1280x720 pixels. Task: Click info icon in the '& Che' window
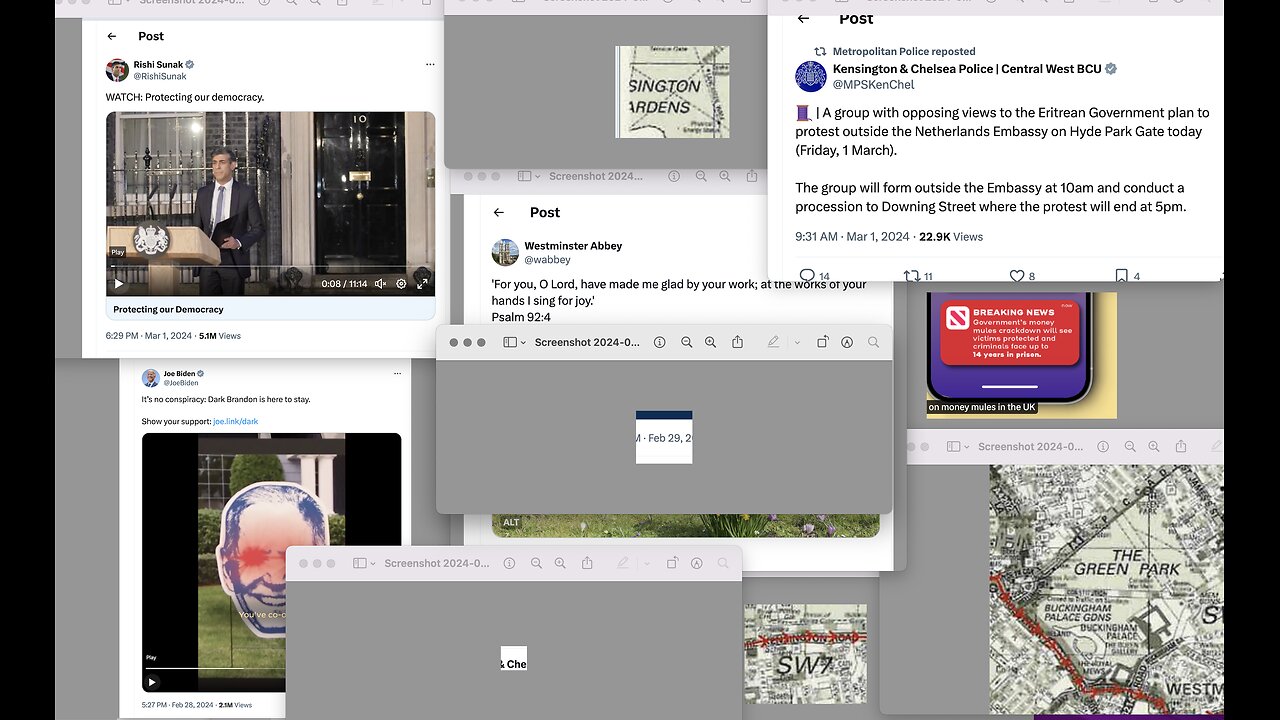click(x=510, y=564)
